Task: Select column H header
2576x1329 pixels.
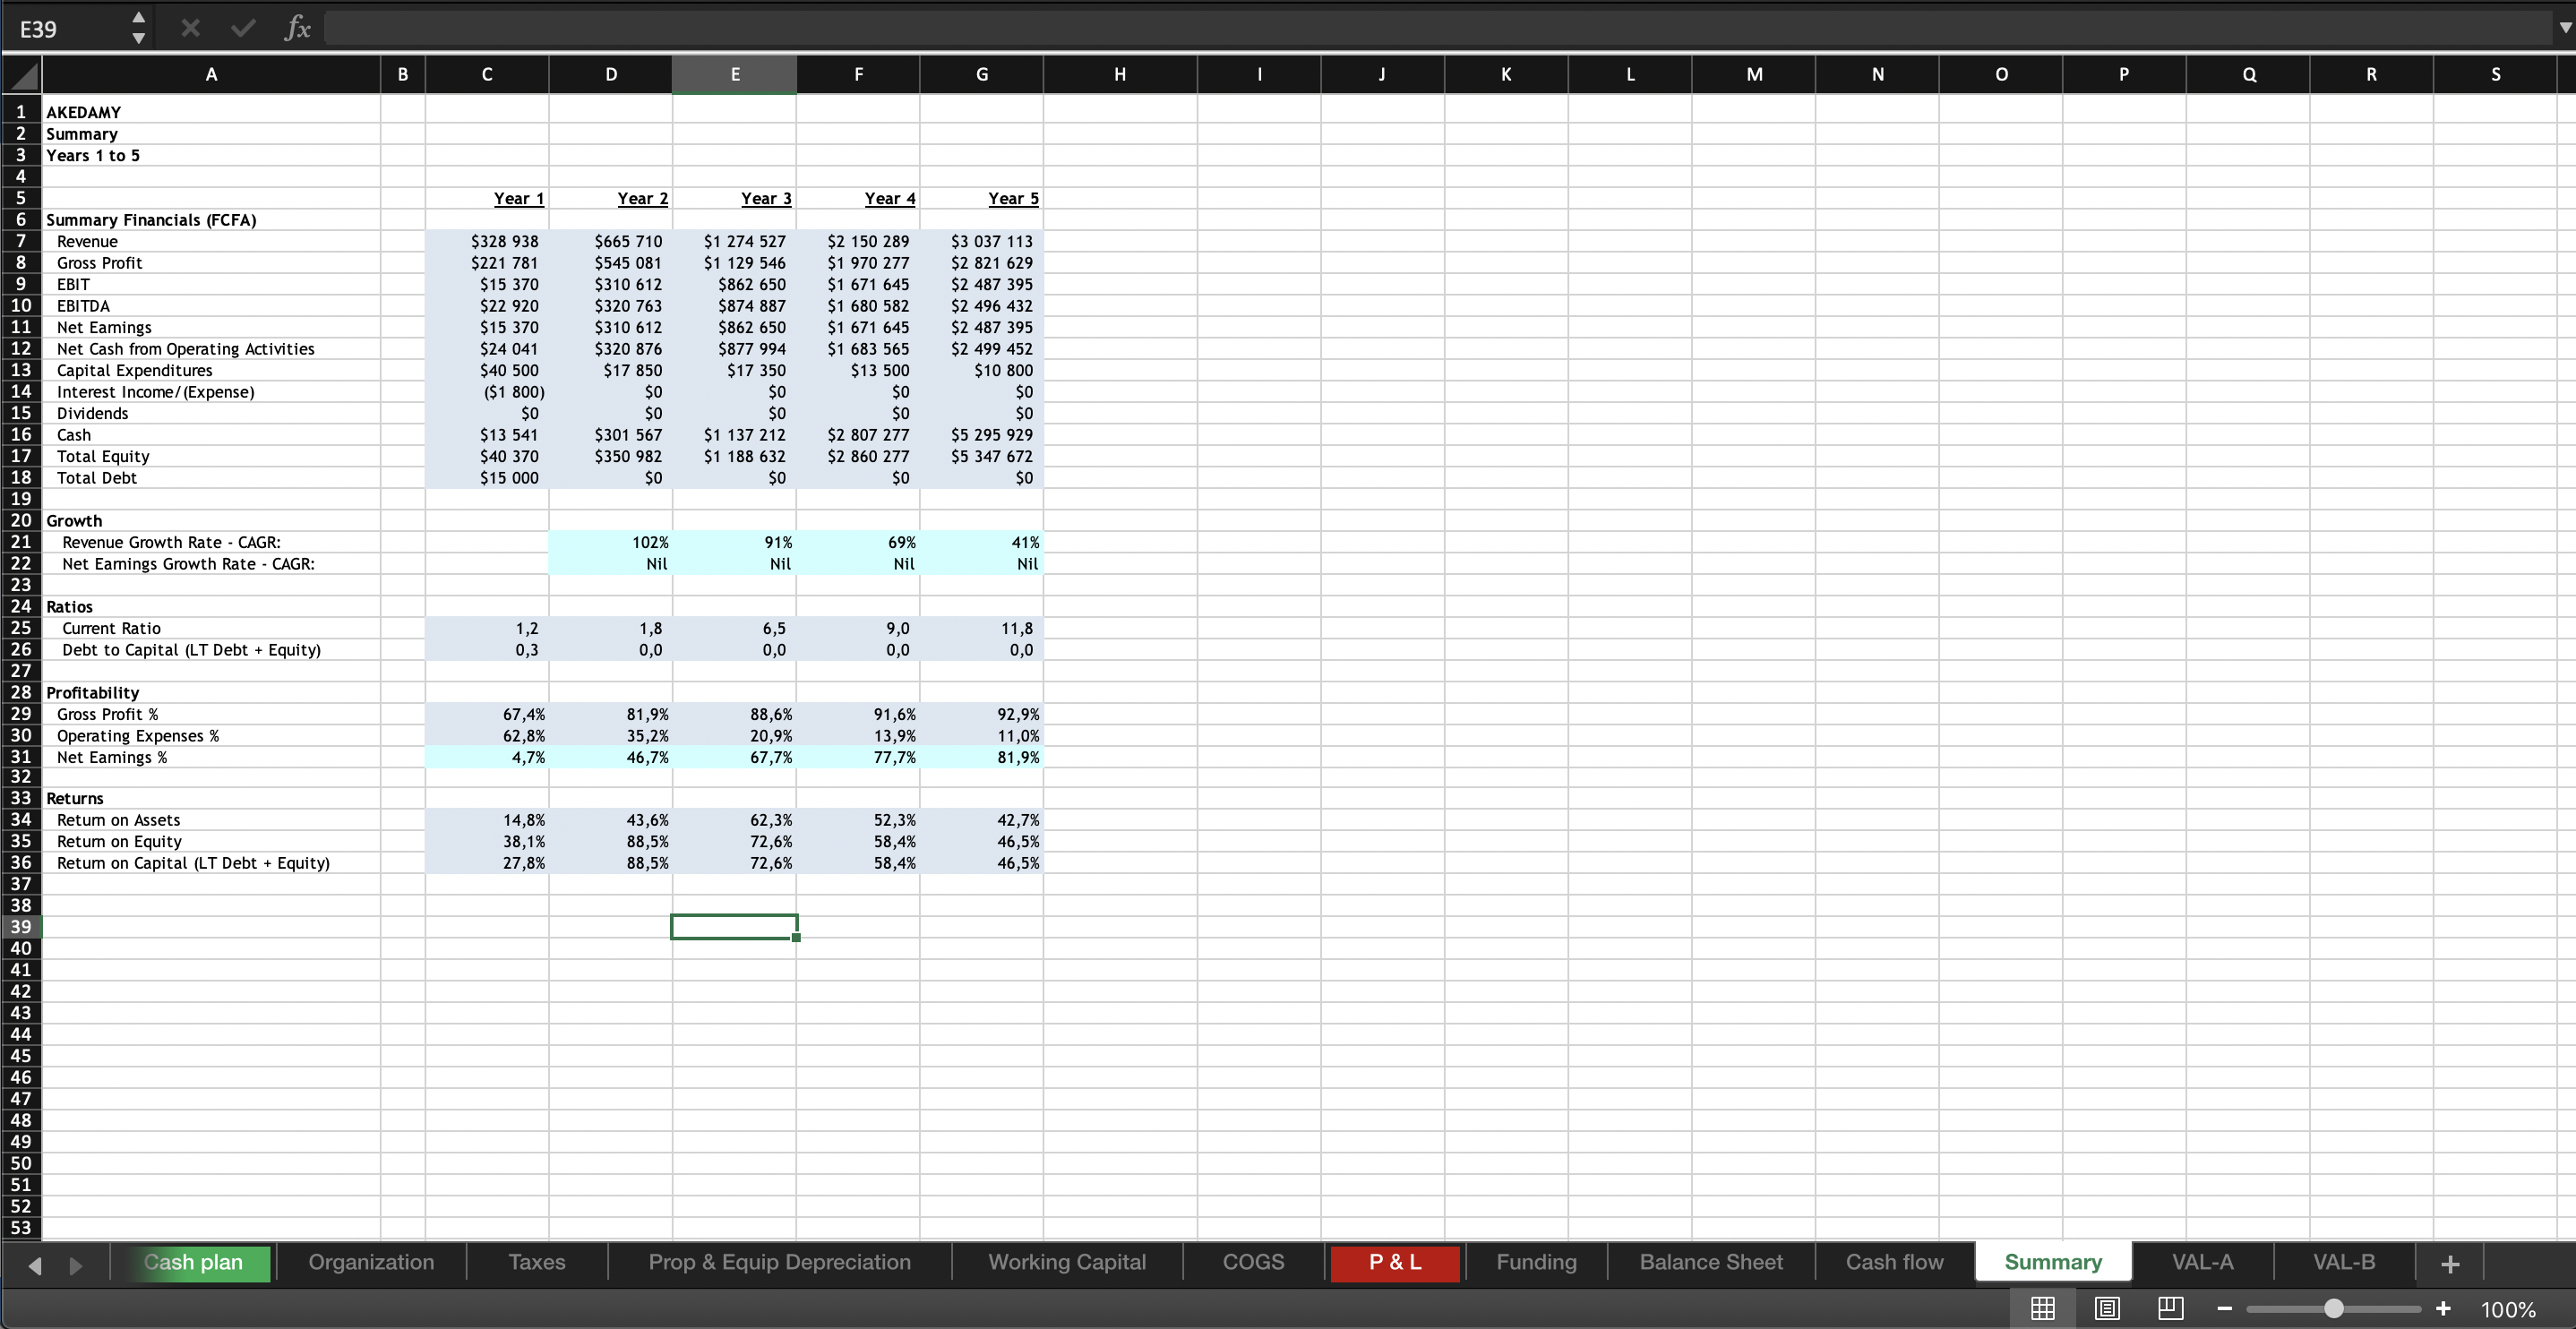Action: point(1120,74)
